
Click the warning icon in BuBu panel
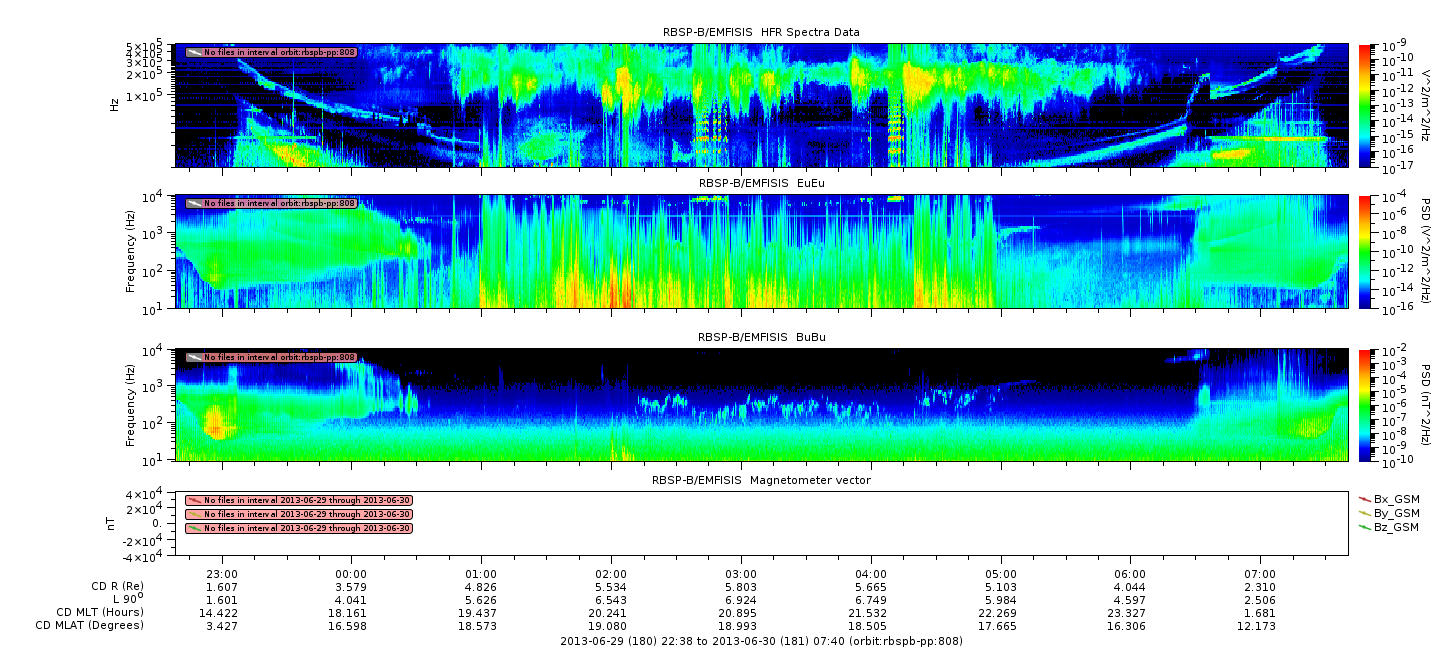point(194,357)
